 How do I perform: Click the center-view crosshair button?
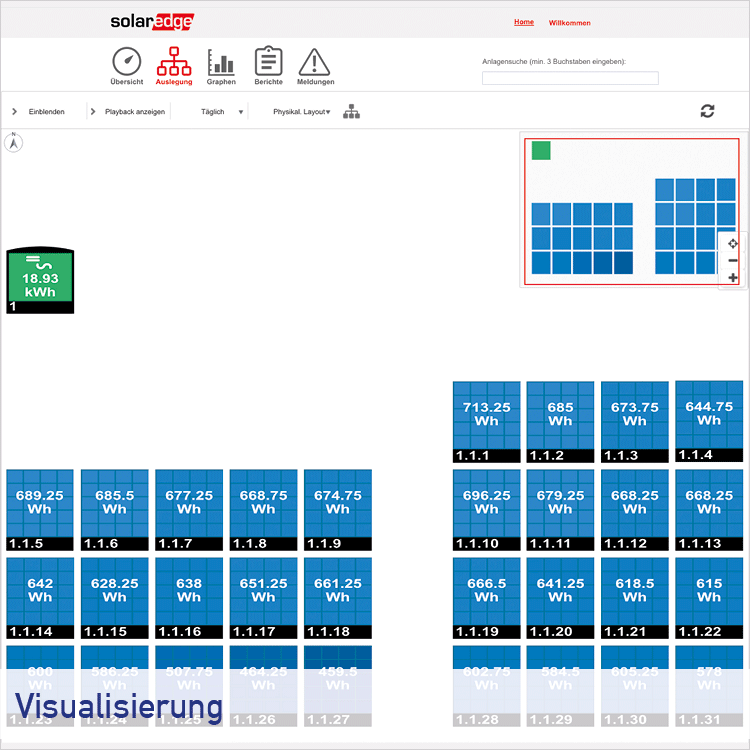pyautogui.click(x=733, y=243)
